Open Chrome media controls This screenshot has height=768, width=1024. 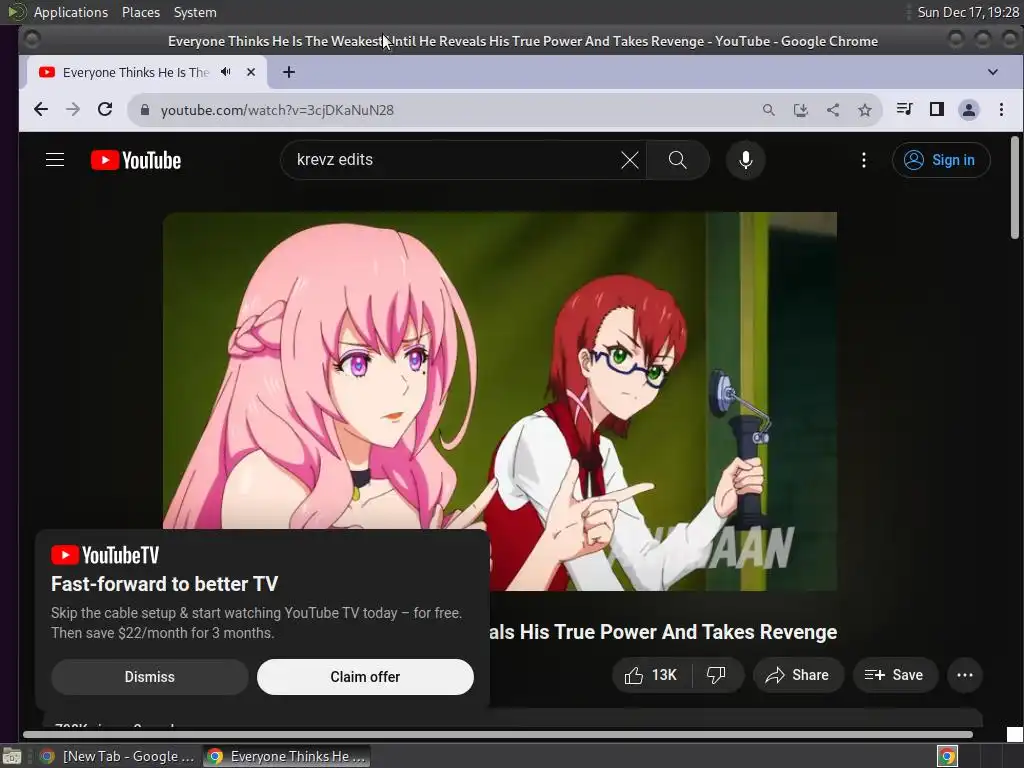click(904, 109)
